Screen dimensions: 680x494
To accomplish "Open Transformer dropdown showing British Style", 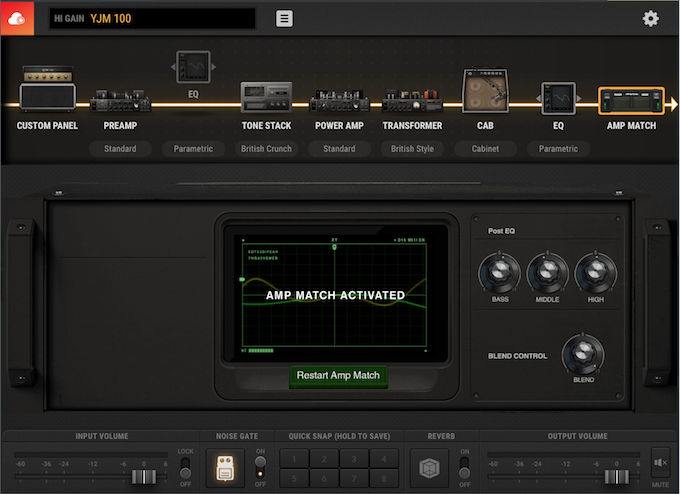I will pos(412,149).
